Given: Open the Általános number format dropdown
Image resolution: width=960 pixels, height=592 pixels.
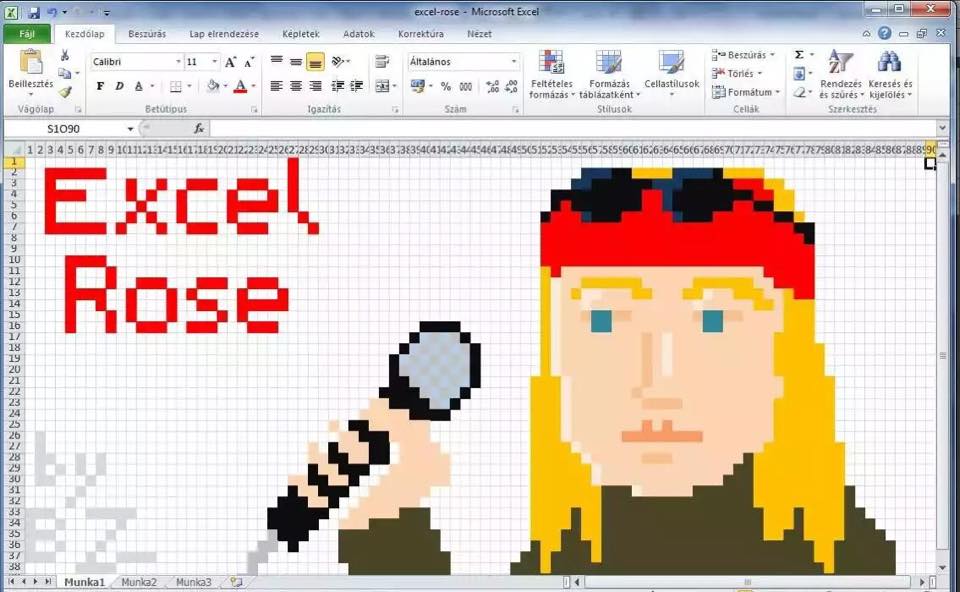Looking at the screenshot, I should (514, 62).
